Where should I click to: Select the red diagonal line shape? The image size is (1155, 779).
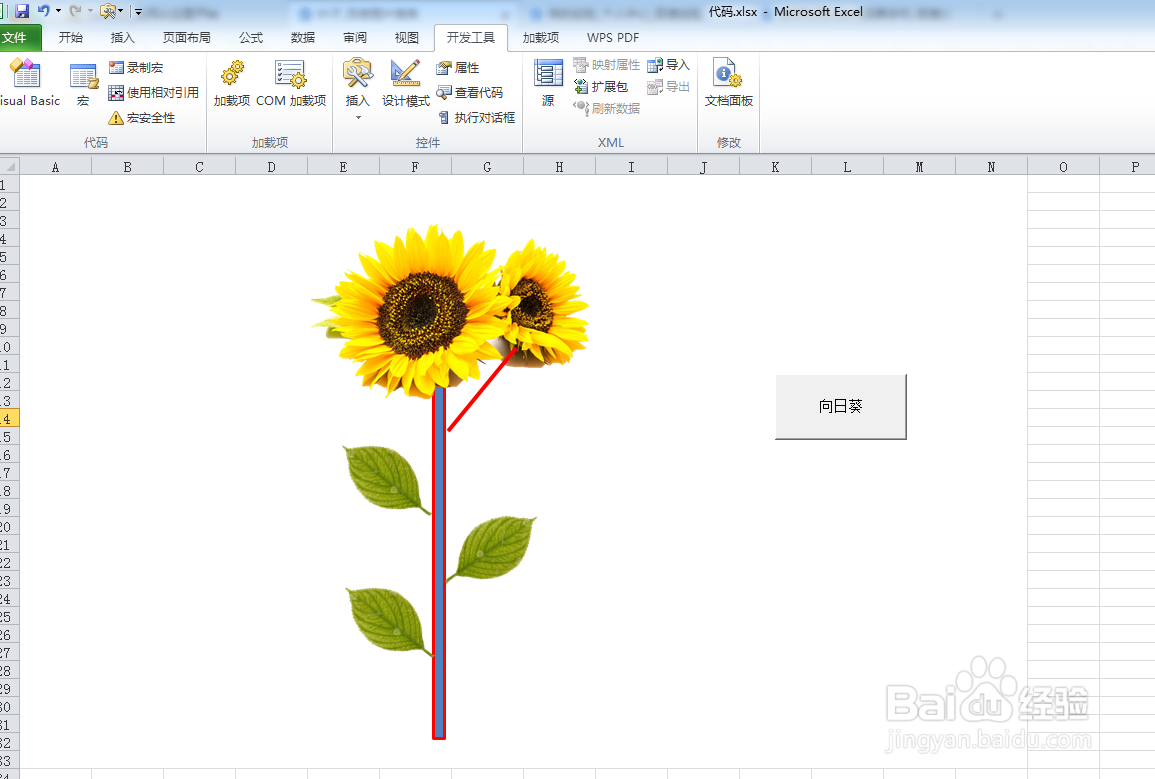click(482, 389)
